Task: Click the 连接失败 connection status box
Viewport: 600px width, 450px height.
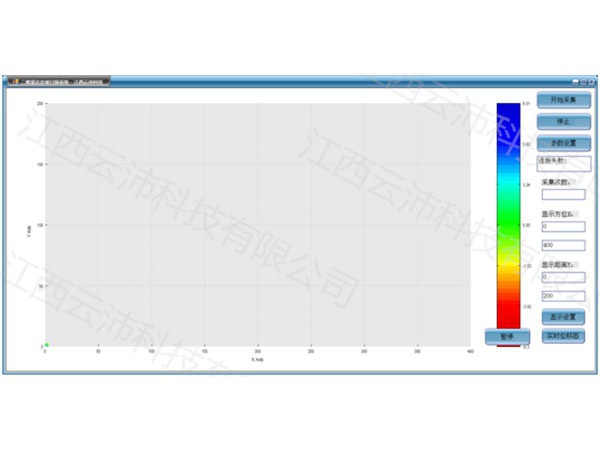Action: (564, 162)
